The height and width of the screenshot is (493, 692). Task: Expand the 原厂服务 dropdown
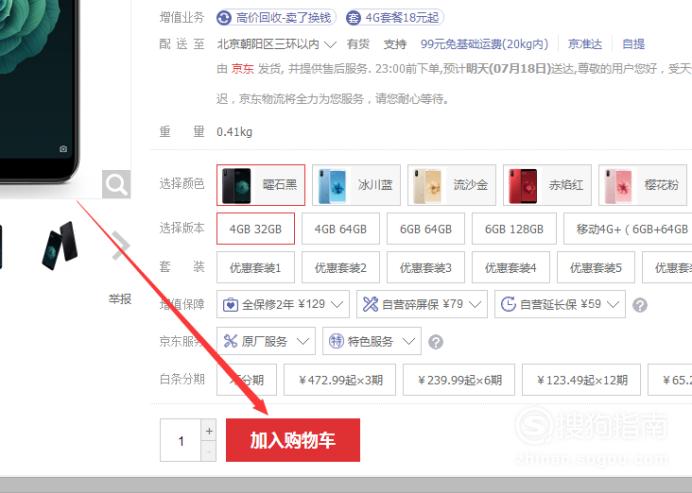(x=266, y=341)
